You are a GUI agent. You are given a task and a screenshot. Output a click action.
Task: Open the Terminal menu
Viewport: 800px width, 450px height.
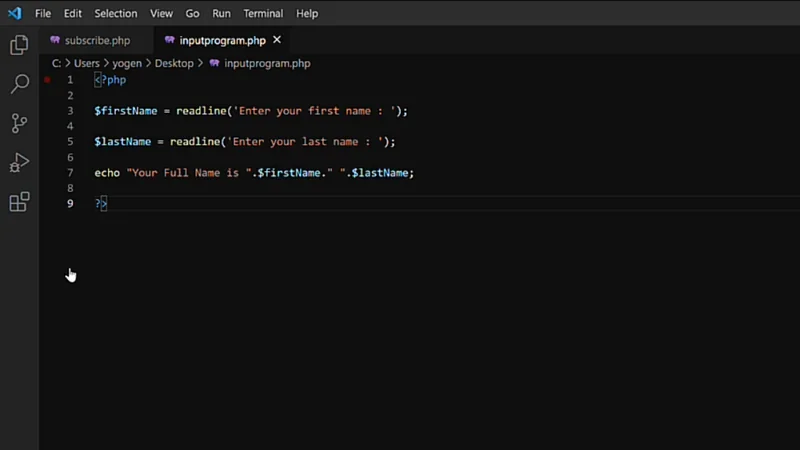[x=263, y=14]
